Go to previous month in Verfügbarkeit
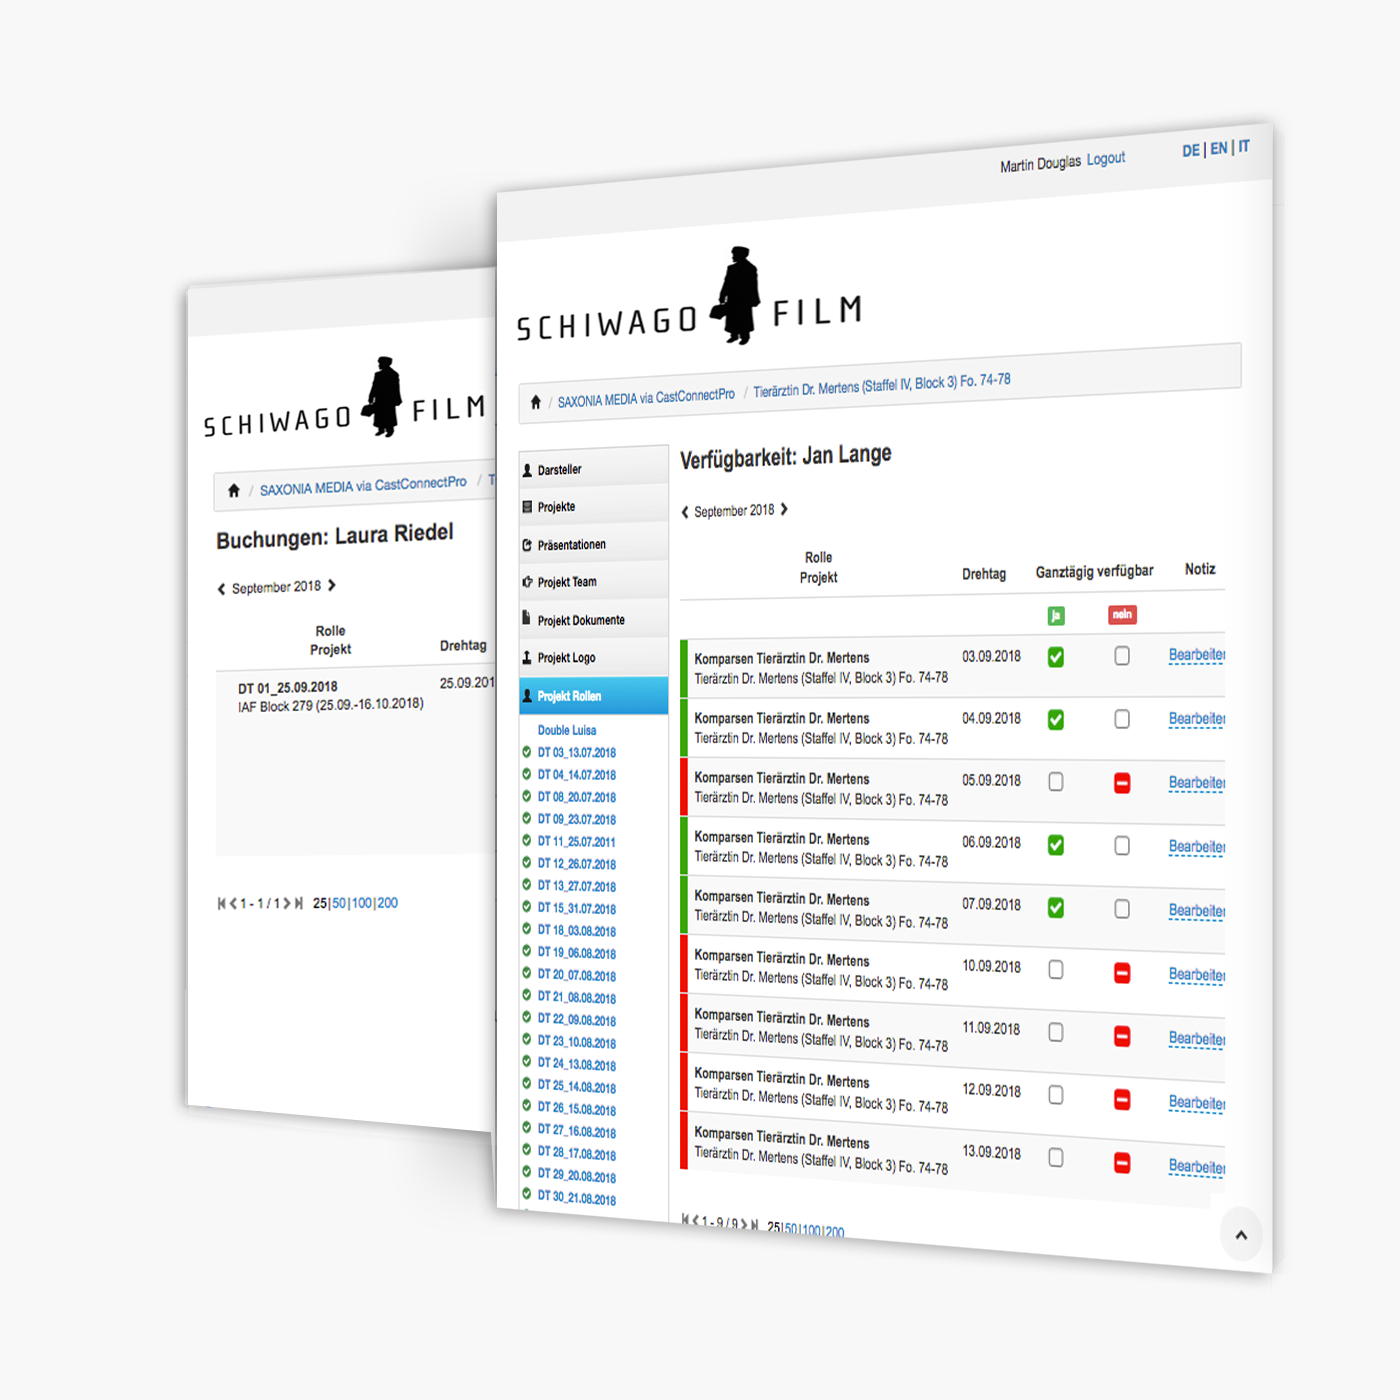This screenshot has height=1400, width=1400. pos(685,512)
